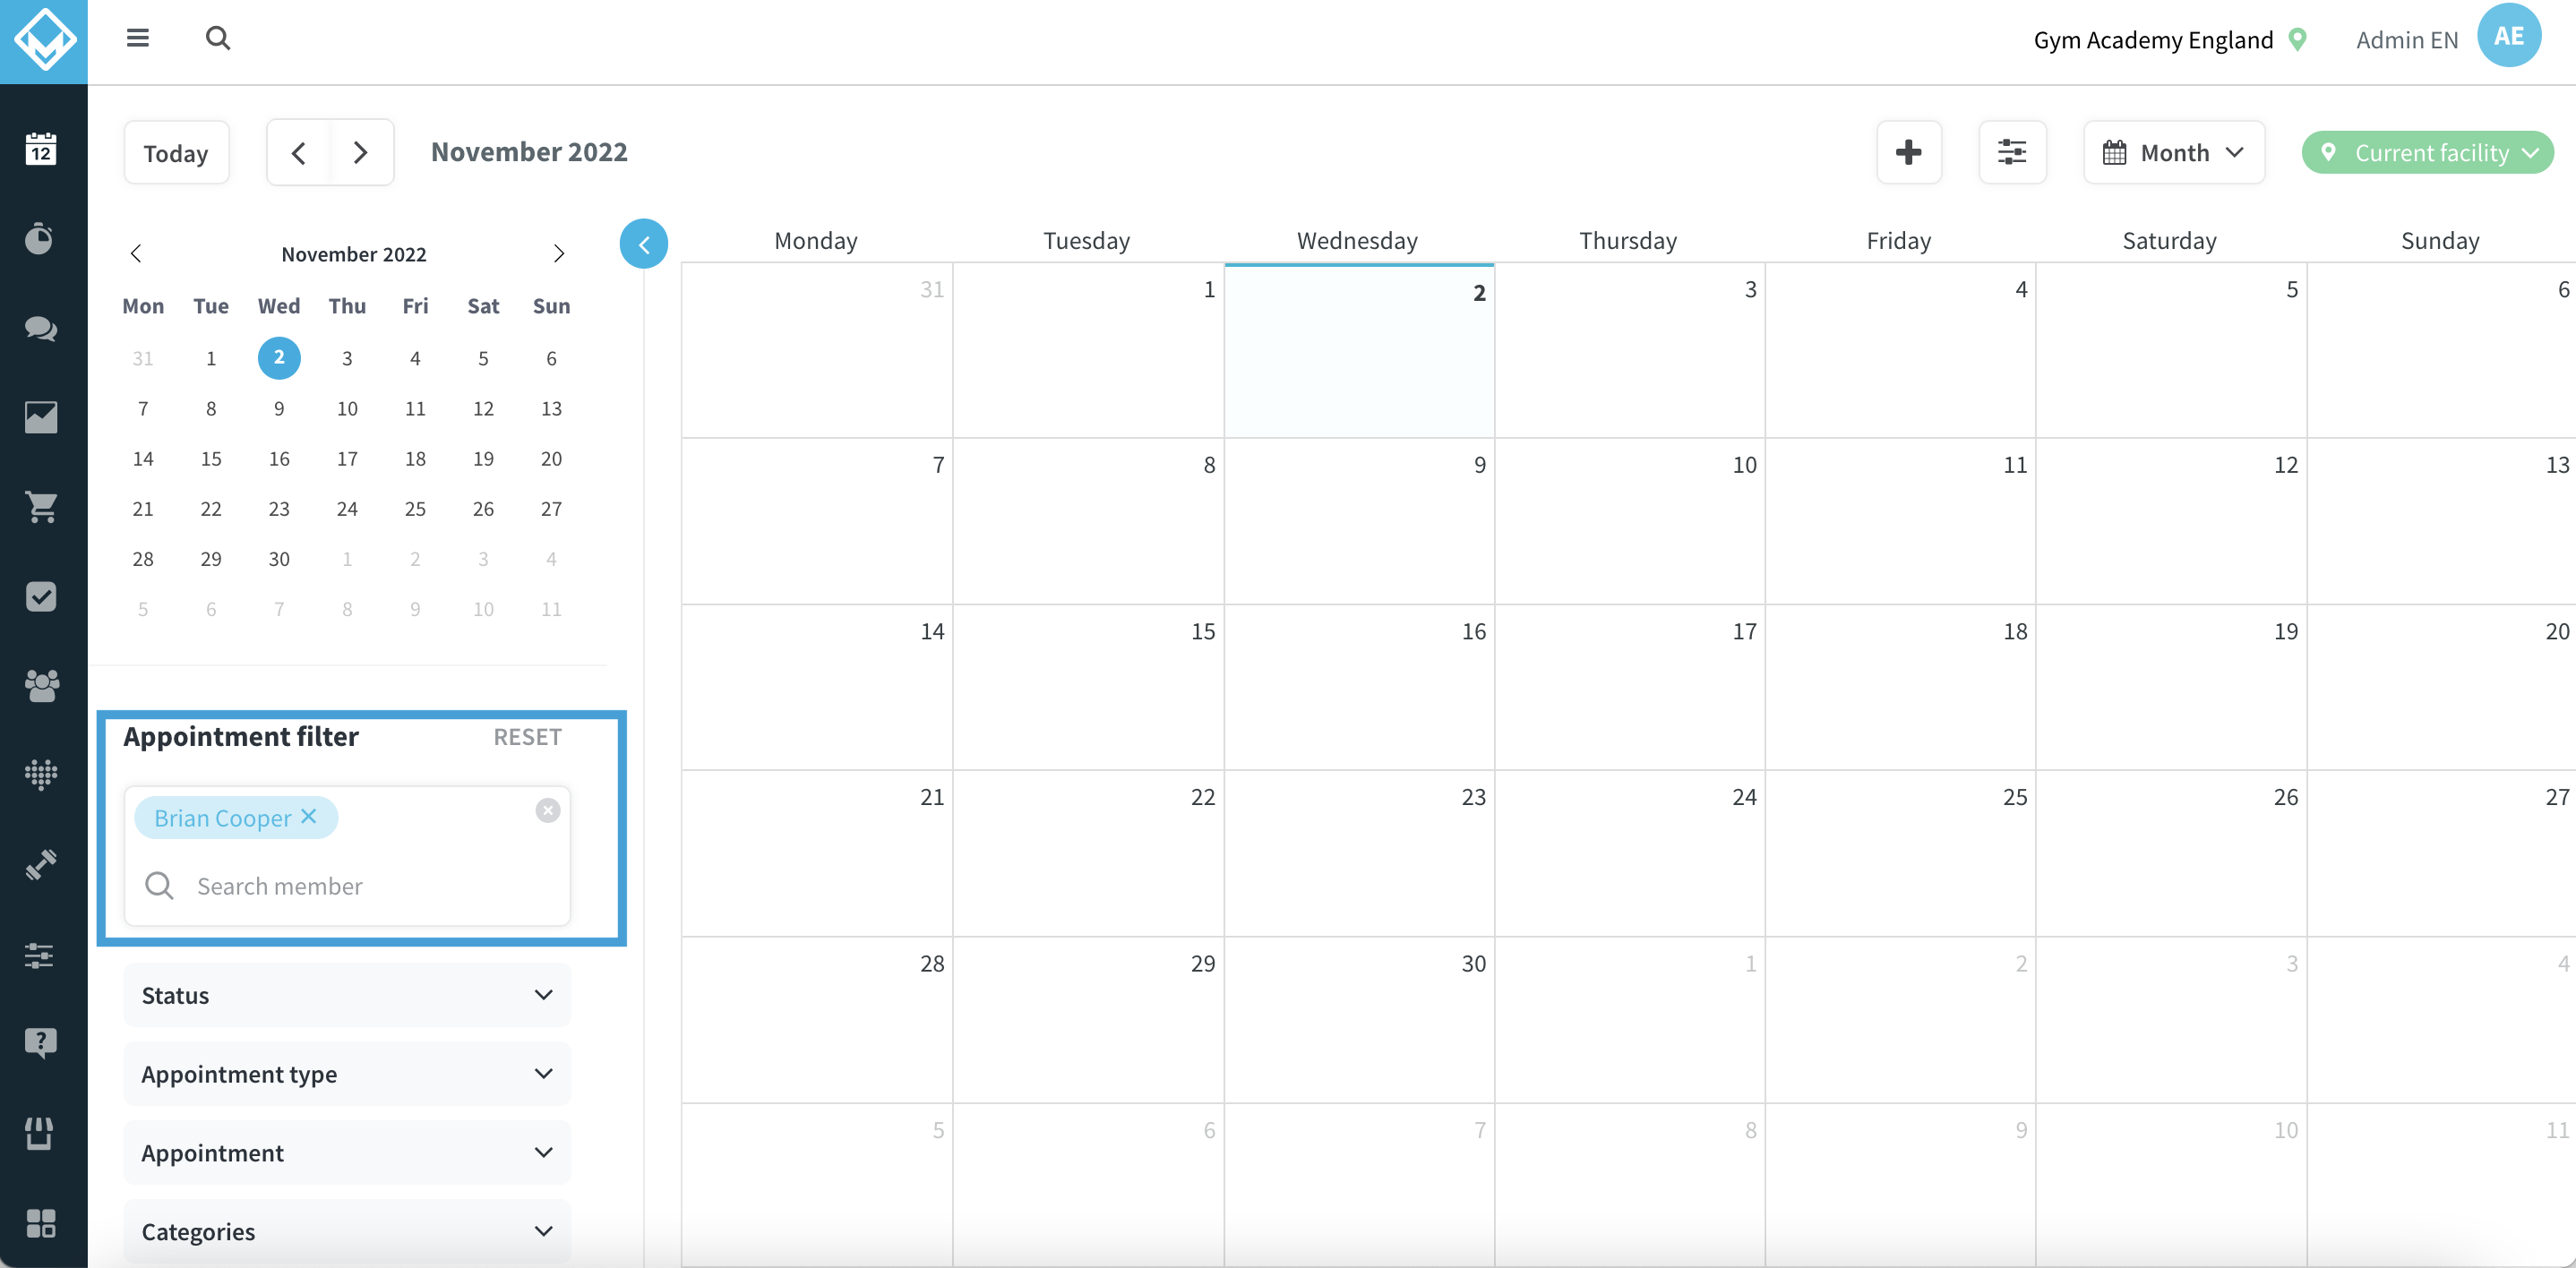
Task: Select day 30 in mini calendar
Action: 279,559
